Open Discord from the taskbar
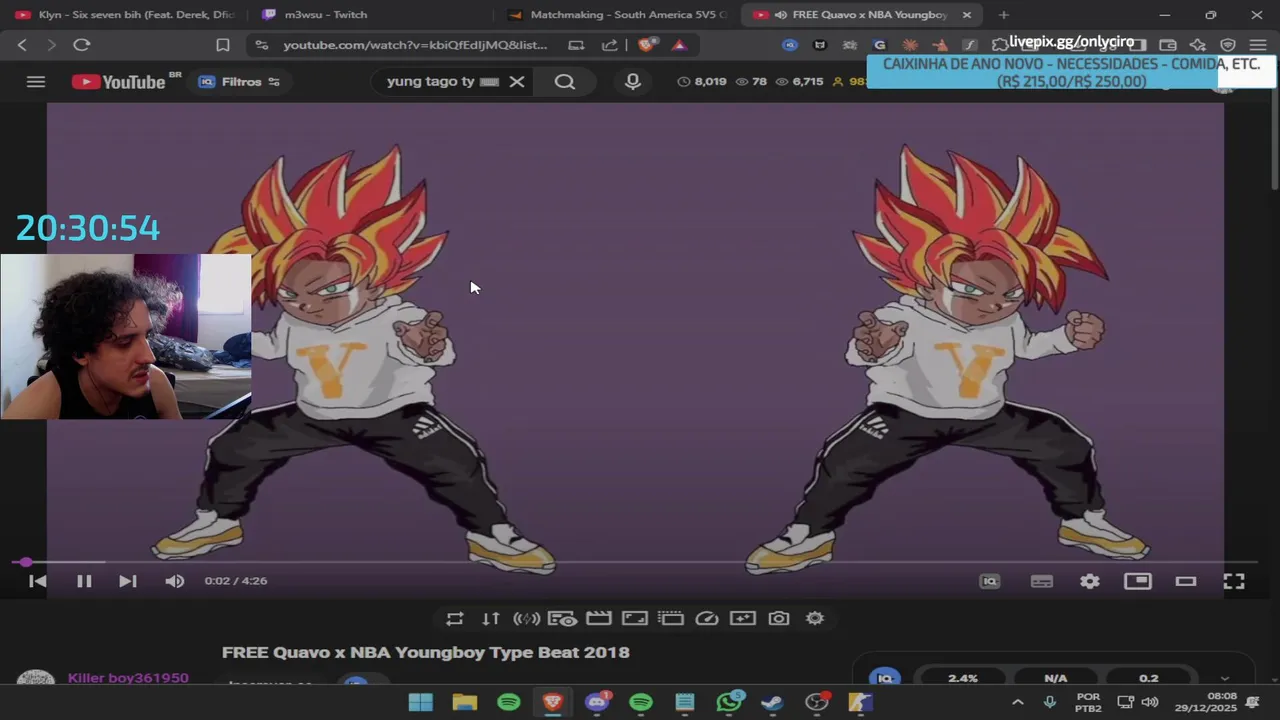This screenshot has width=1280, height=720. click(x=597, y=702)
